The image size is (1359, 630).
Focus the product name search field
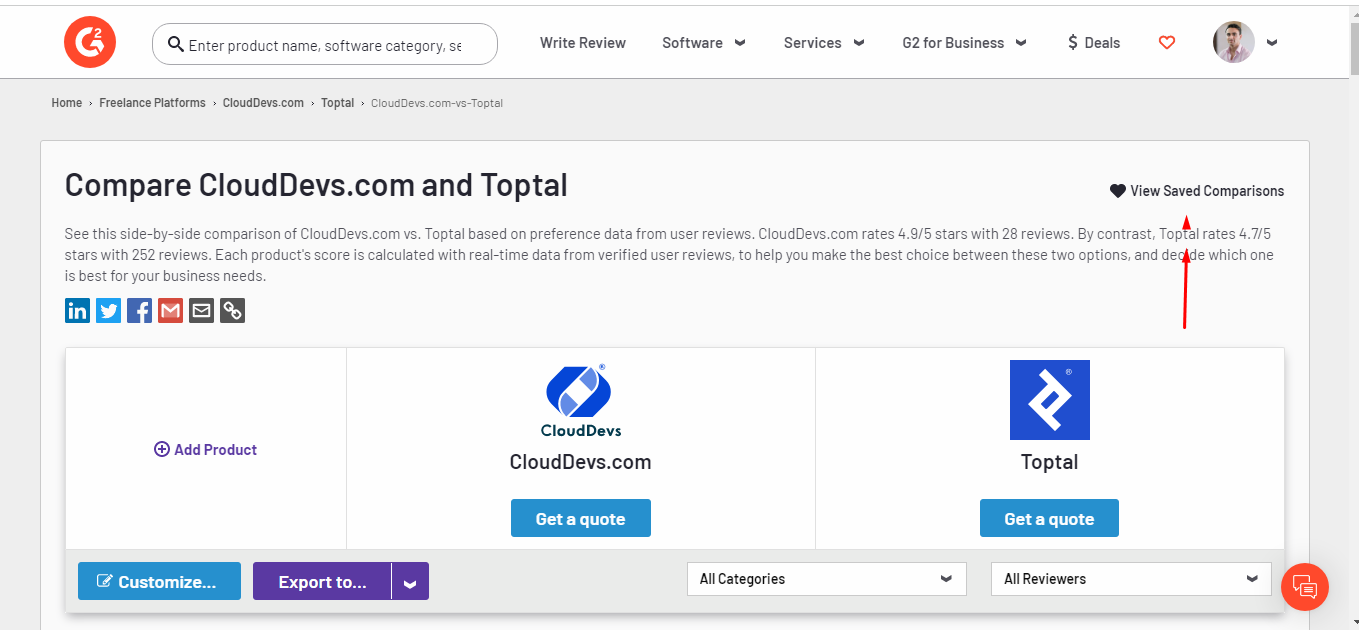click(325, 45)
